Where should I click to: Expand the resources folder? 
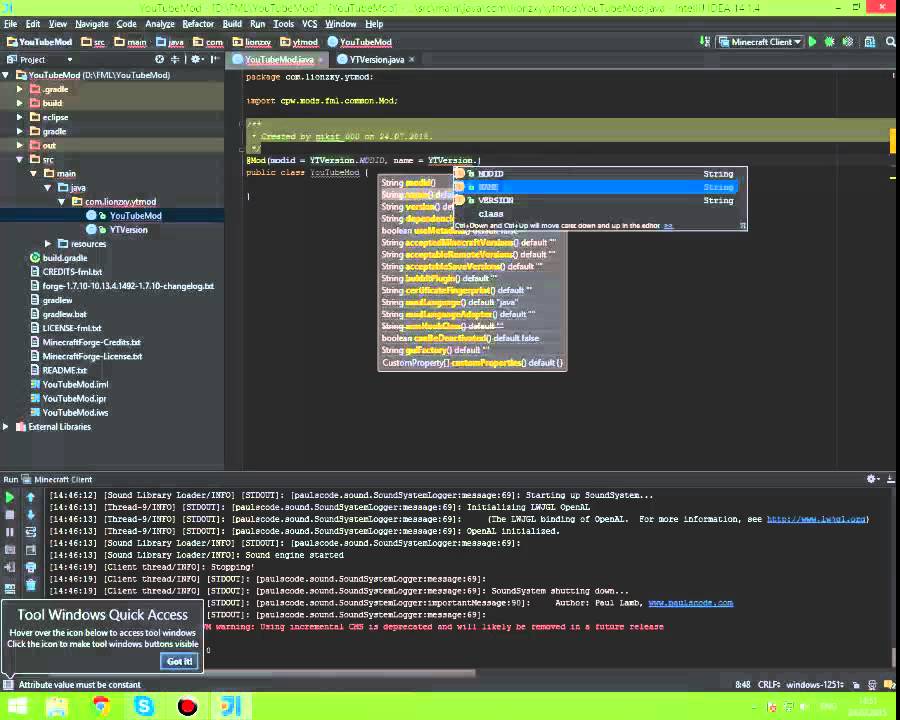[x=48, y=244]
